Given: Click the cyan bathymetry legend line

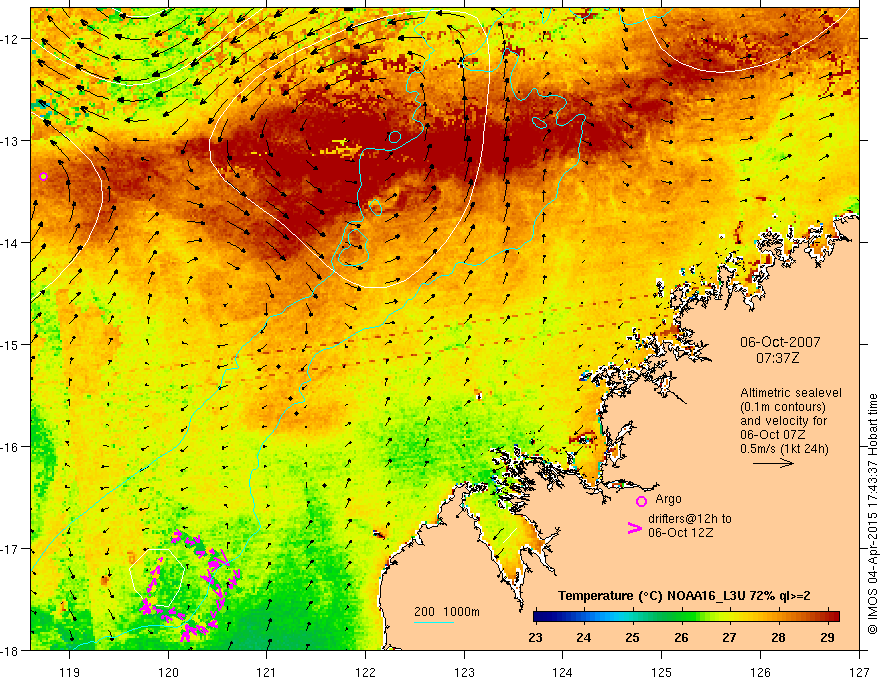Looking at the screenshot, I should [x=434, y=622].
